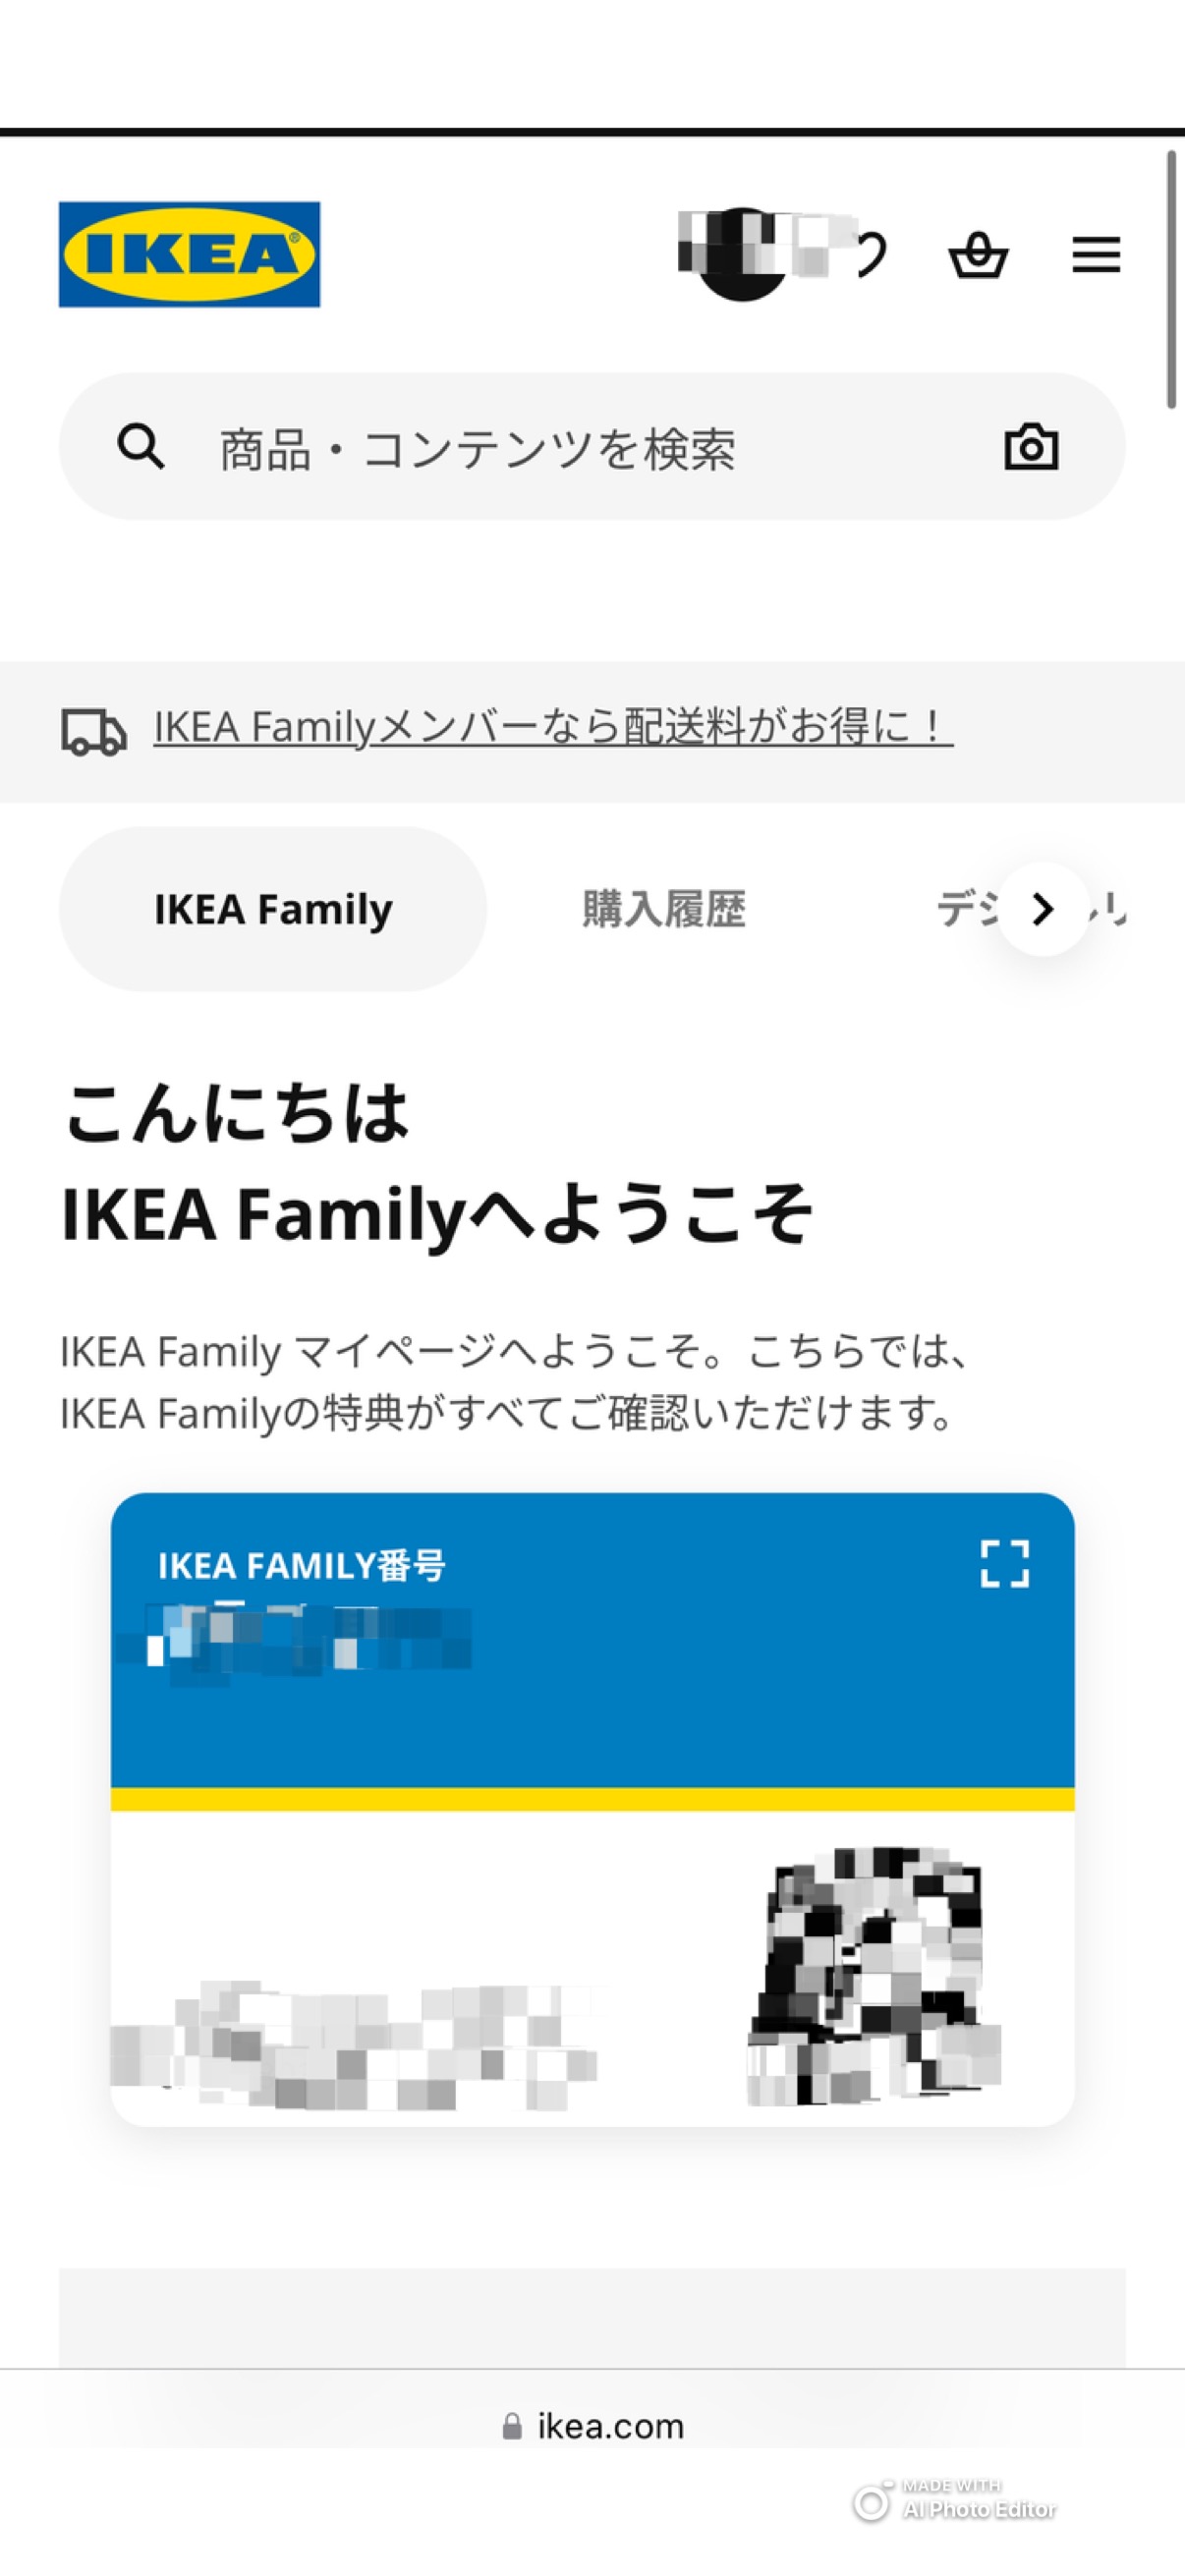1185x2576 pixels.
Task: Open the hamburger menu
Action: 1096,254
